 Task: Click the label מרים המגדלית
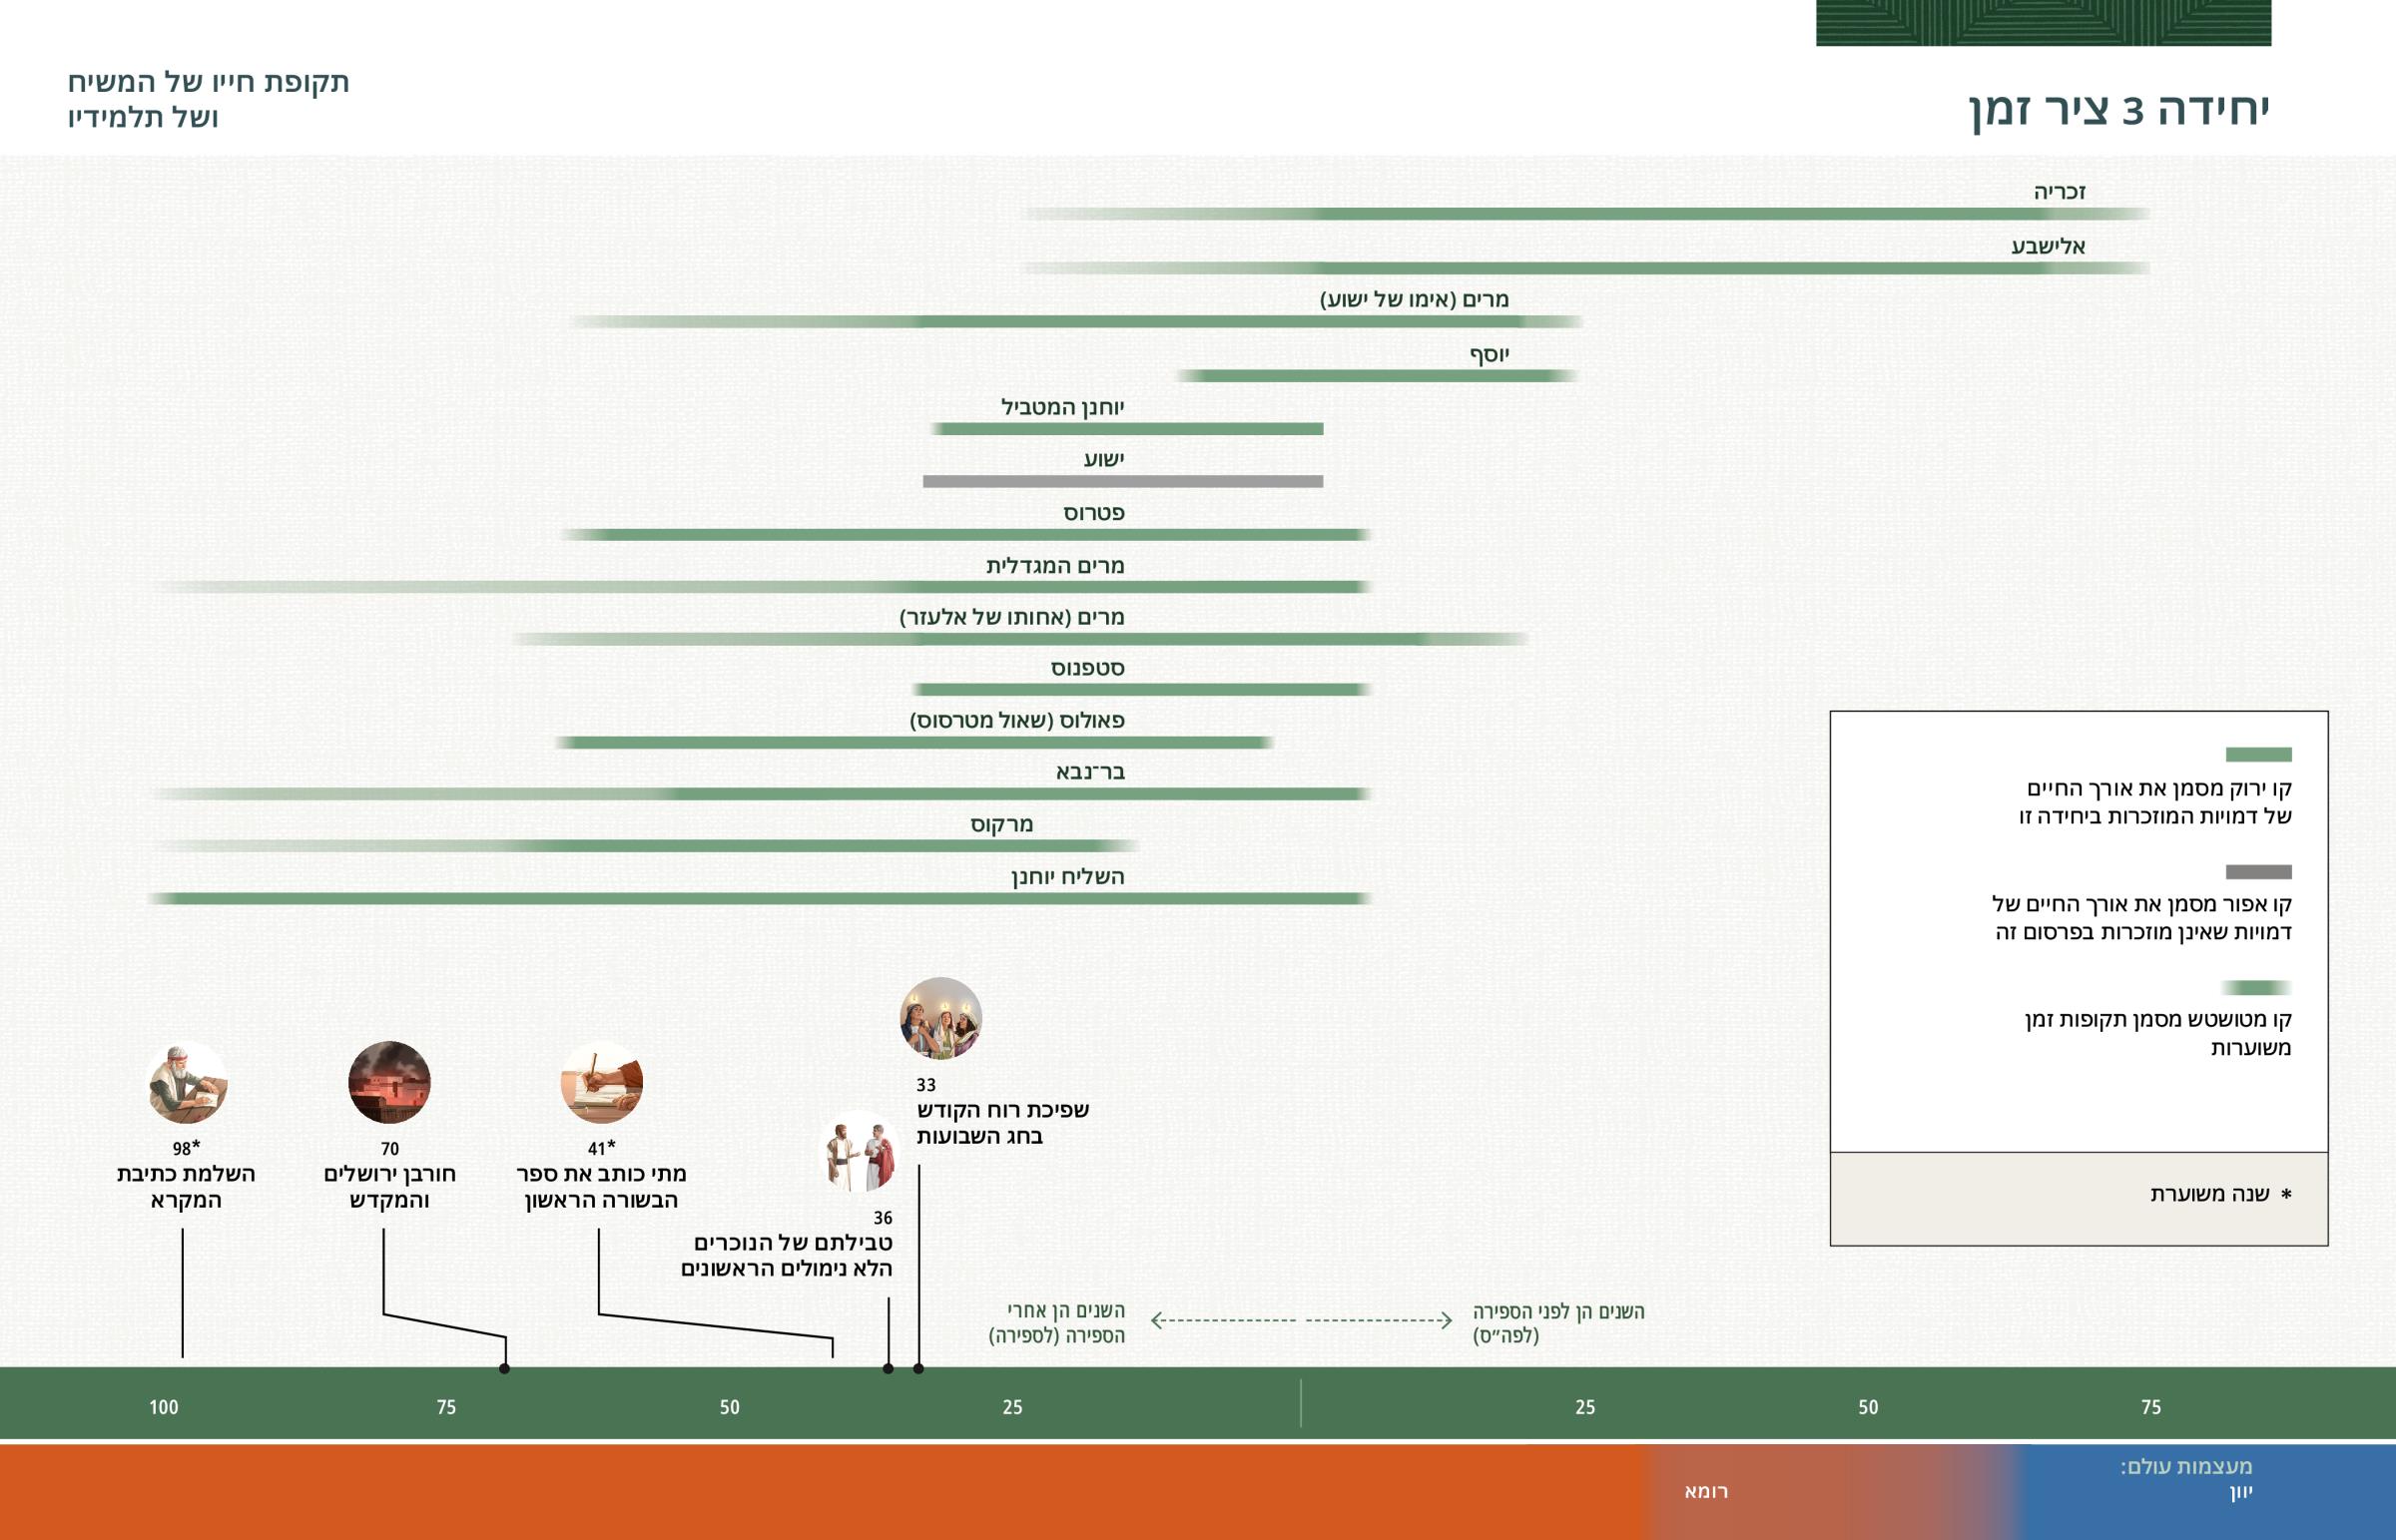(1055, 566)
